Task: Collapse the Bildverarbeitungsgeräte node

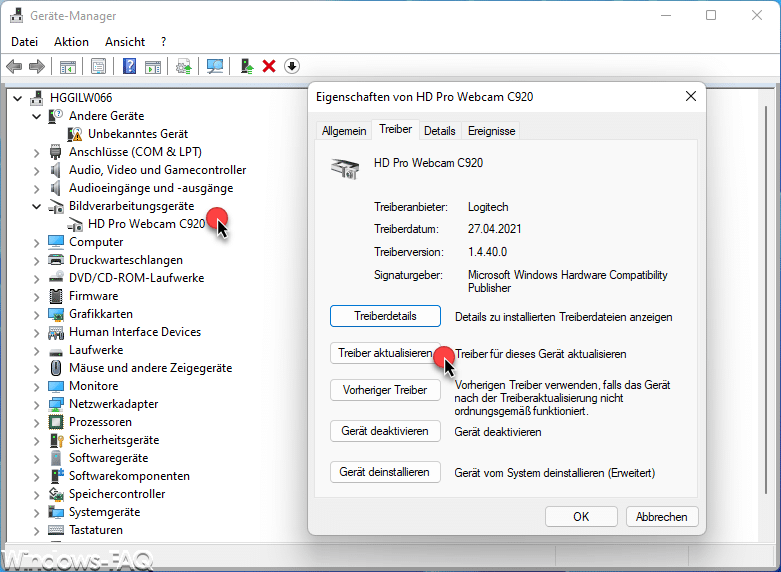Action: tap(36, 206)
